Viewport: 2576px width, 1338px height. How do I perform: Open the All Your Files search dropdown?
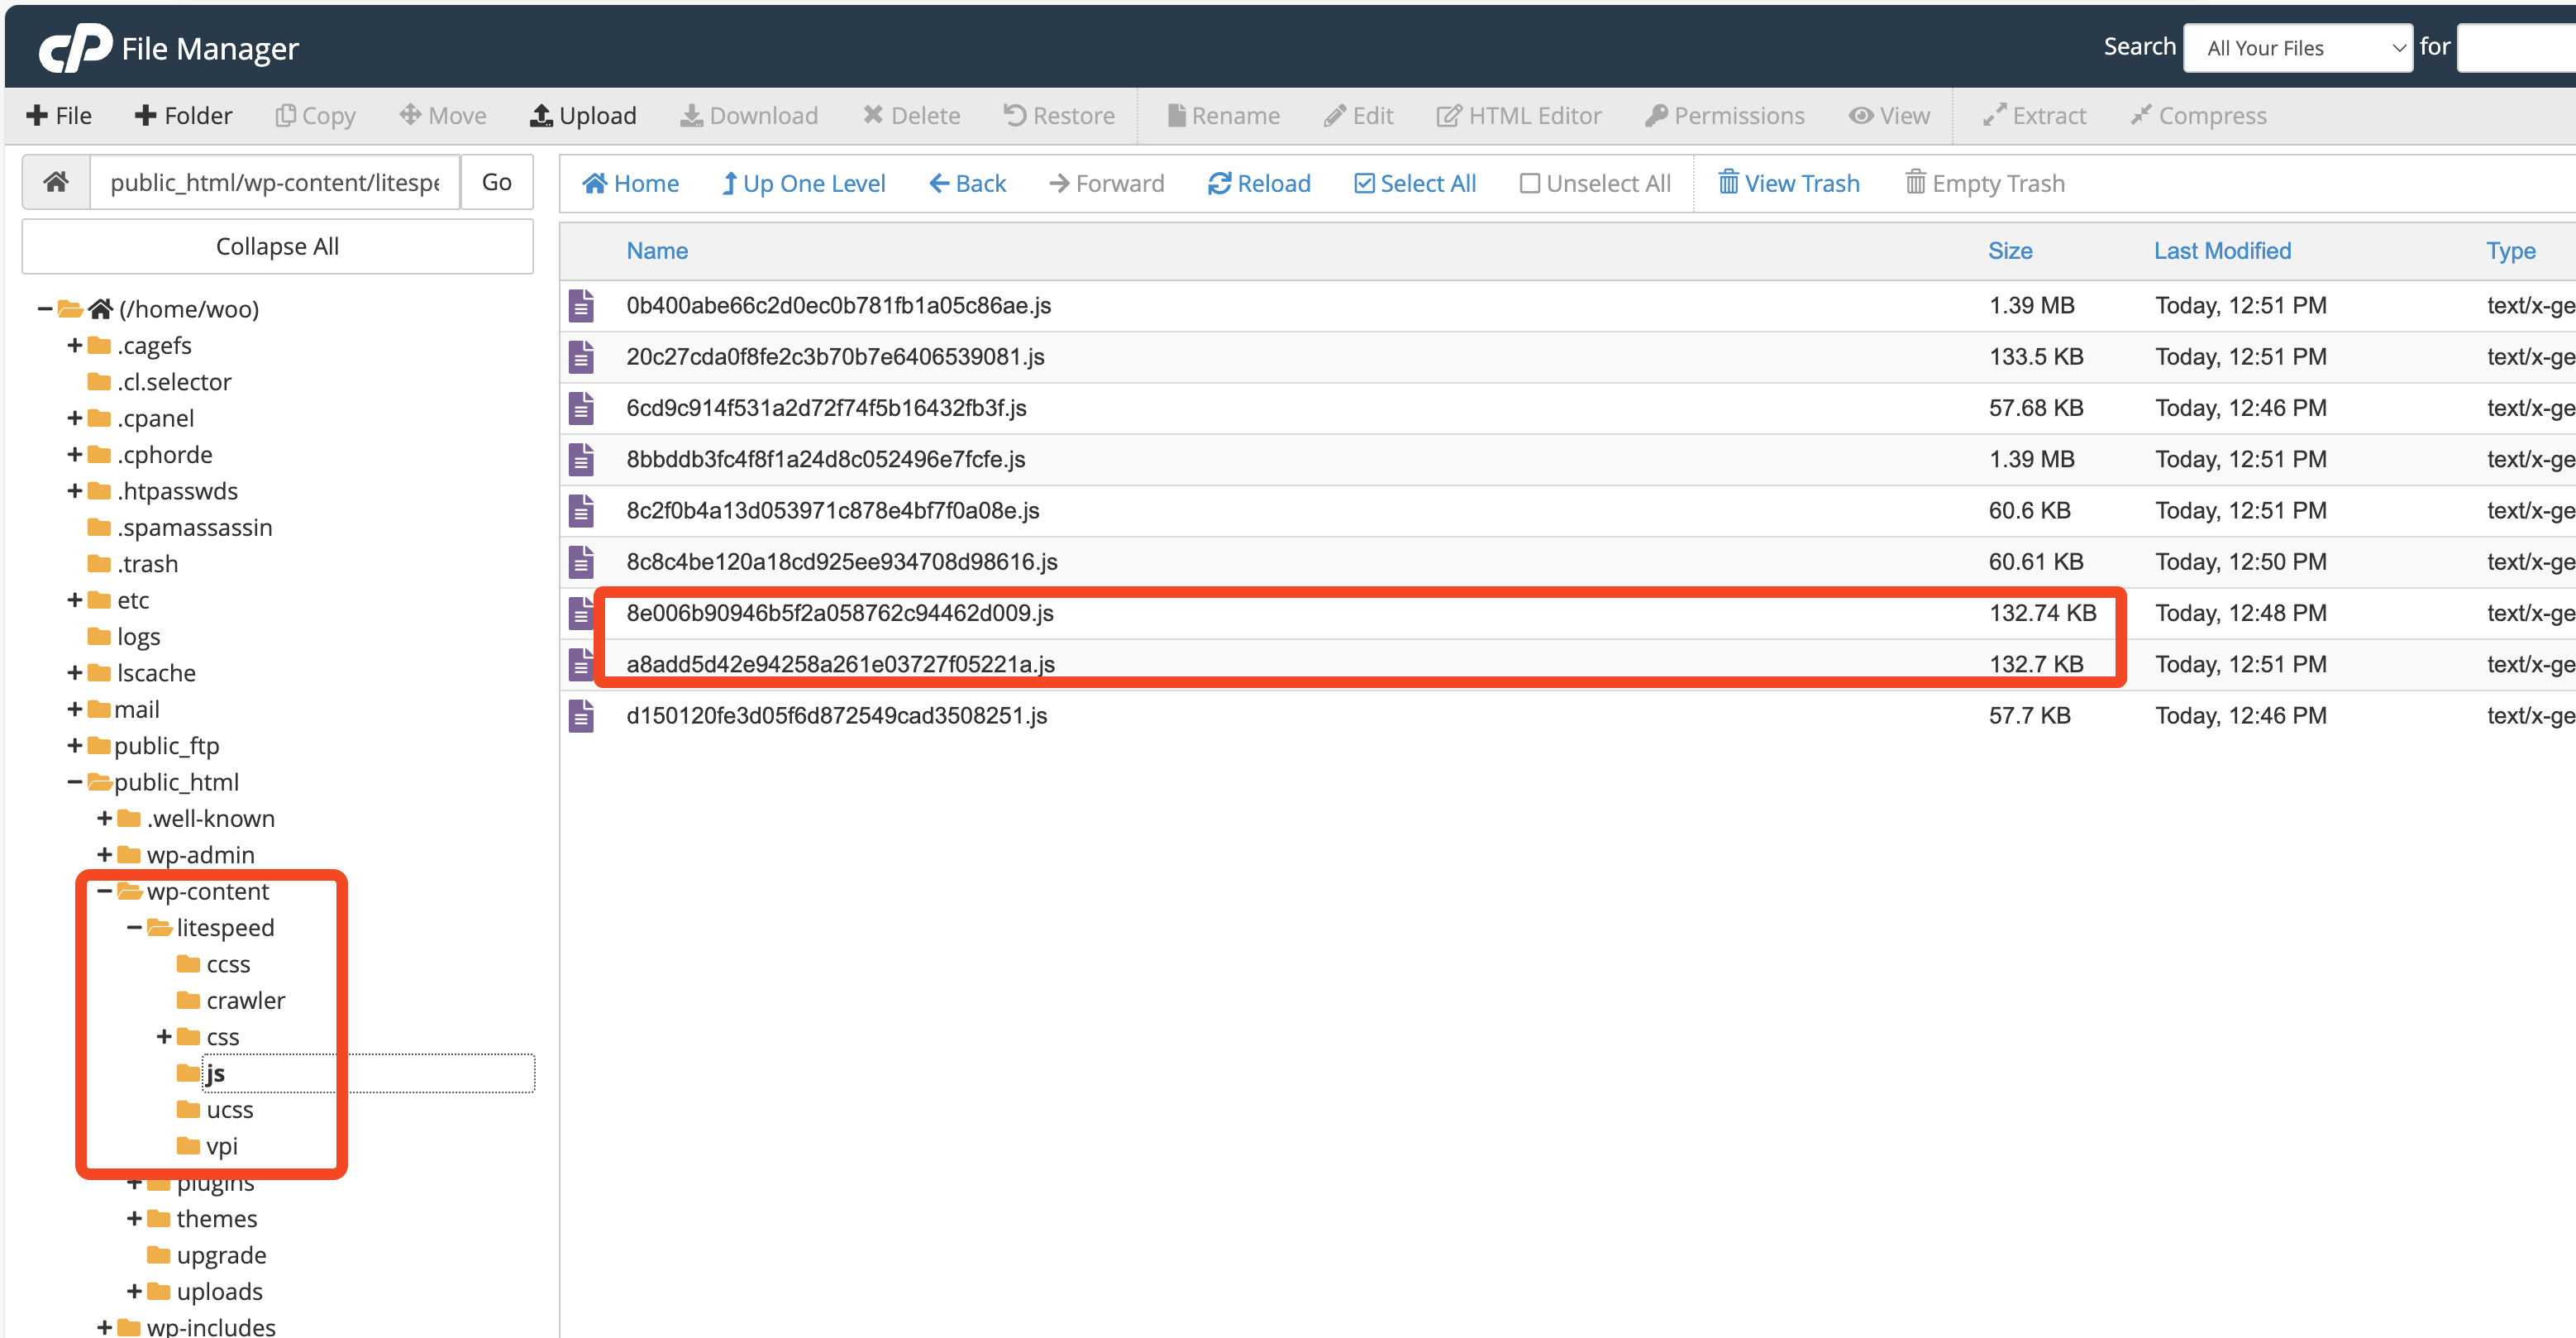[x=2298, y=48]
